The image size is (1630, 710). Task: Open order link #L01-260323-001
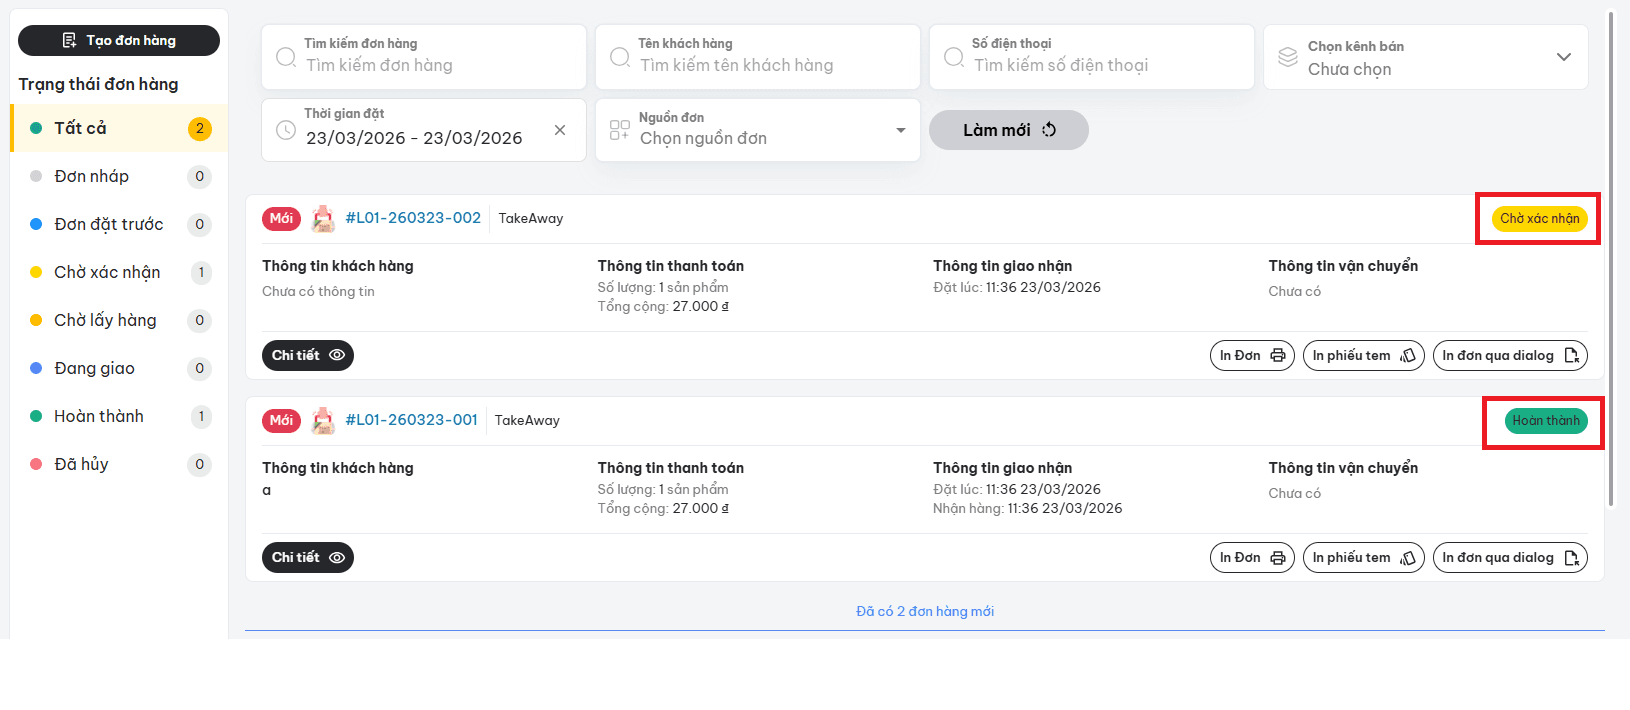411,420
